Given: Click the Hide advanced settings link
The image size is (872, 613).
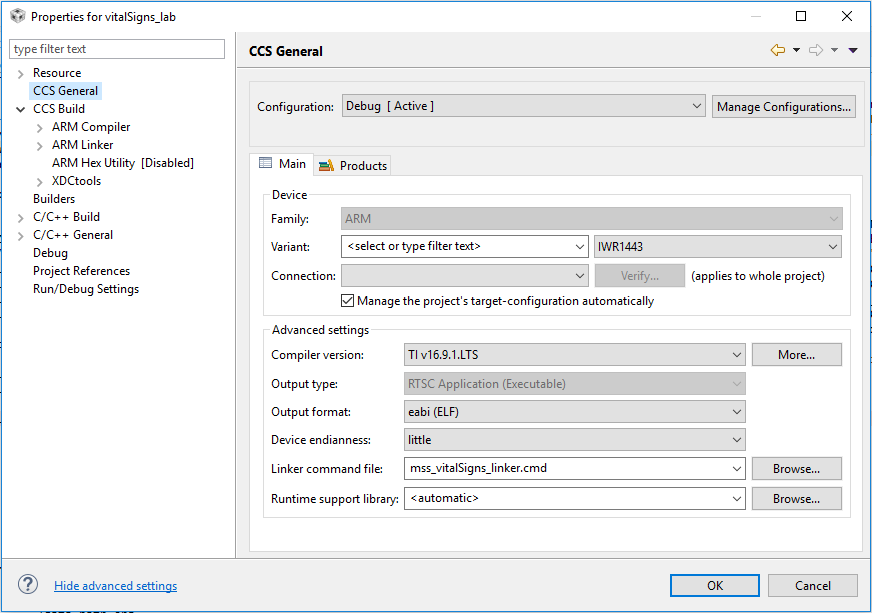Looking at the screenshot, I should [115, 586].
